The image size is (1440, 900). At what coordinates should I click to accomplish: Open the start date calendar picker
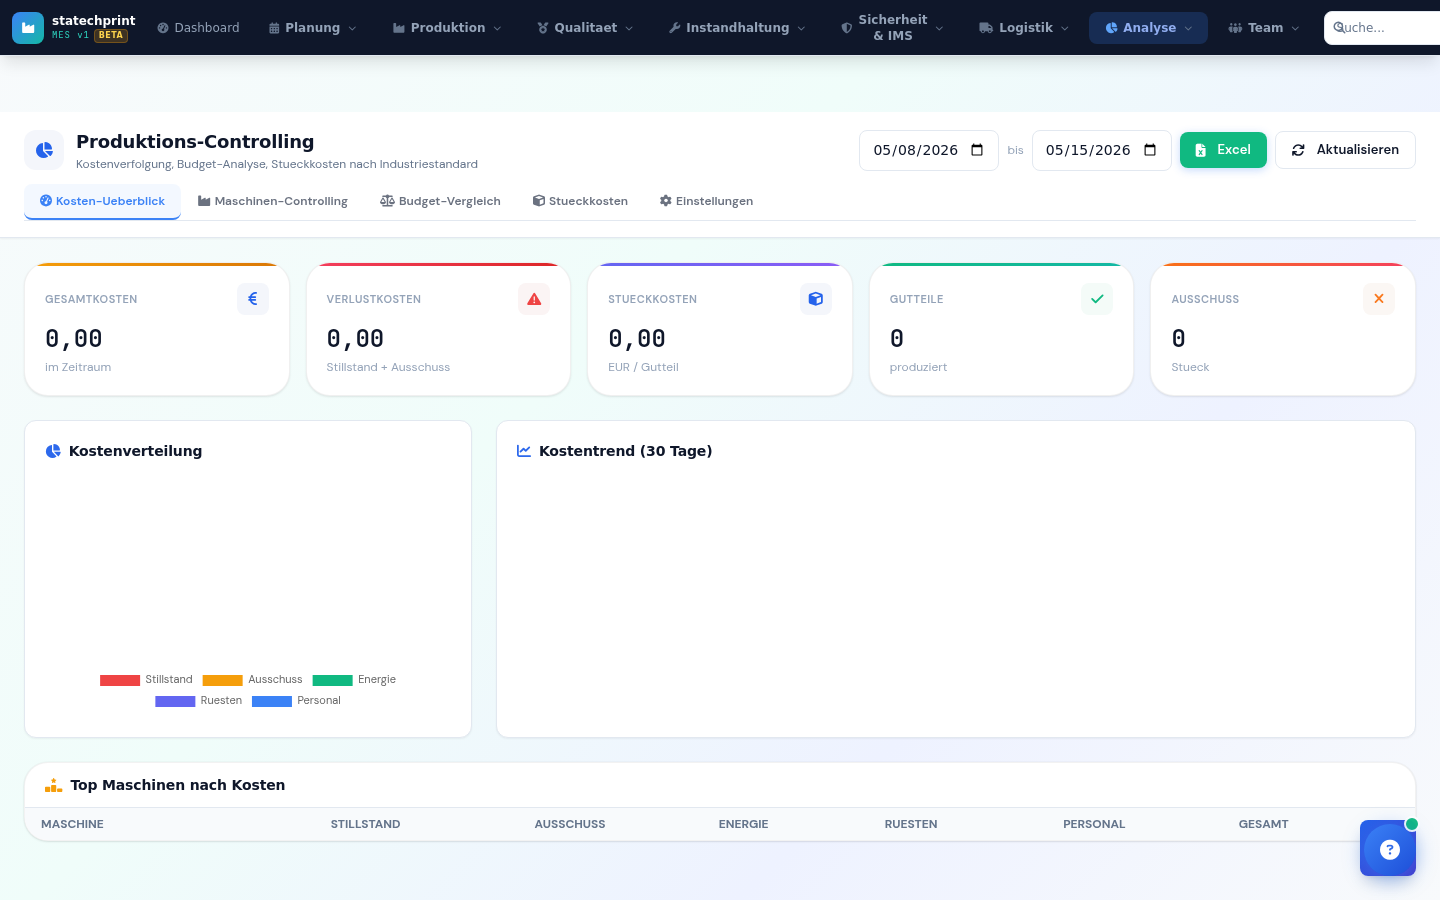pyautogui.click(x=977, y=150)
